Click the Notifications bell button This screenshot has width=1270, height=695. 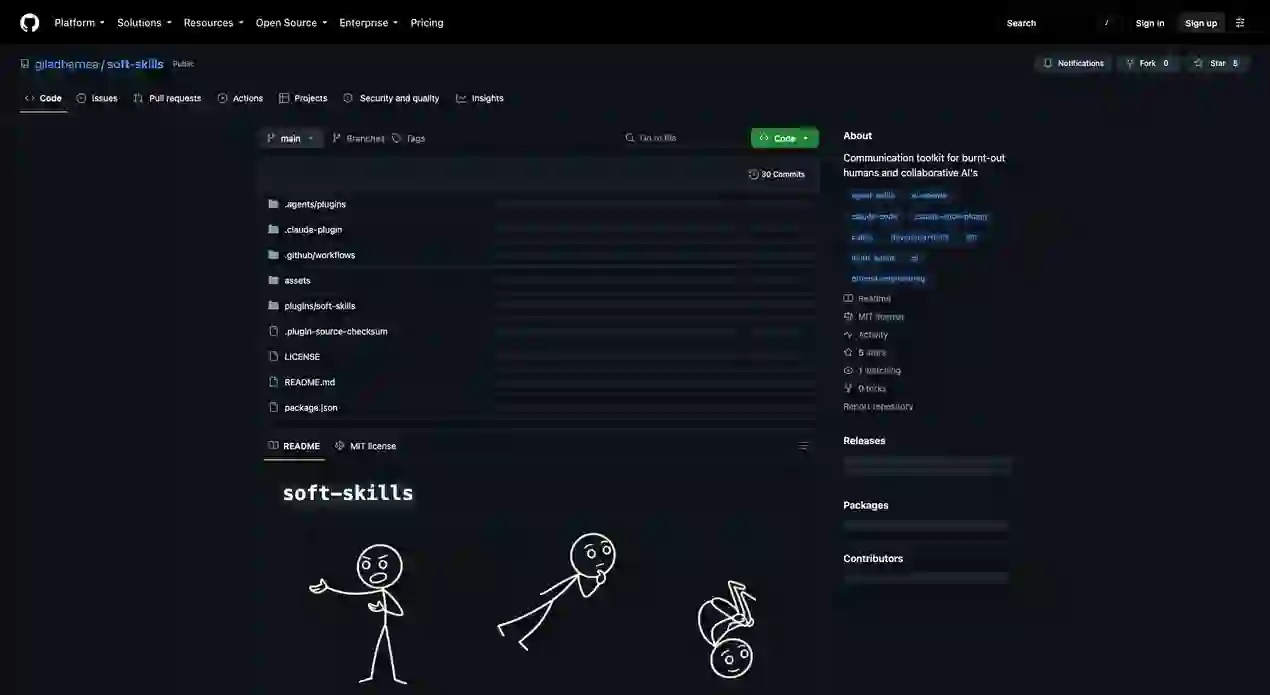point(1072,63)
